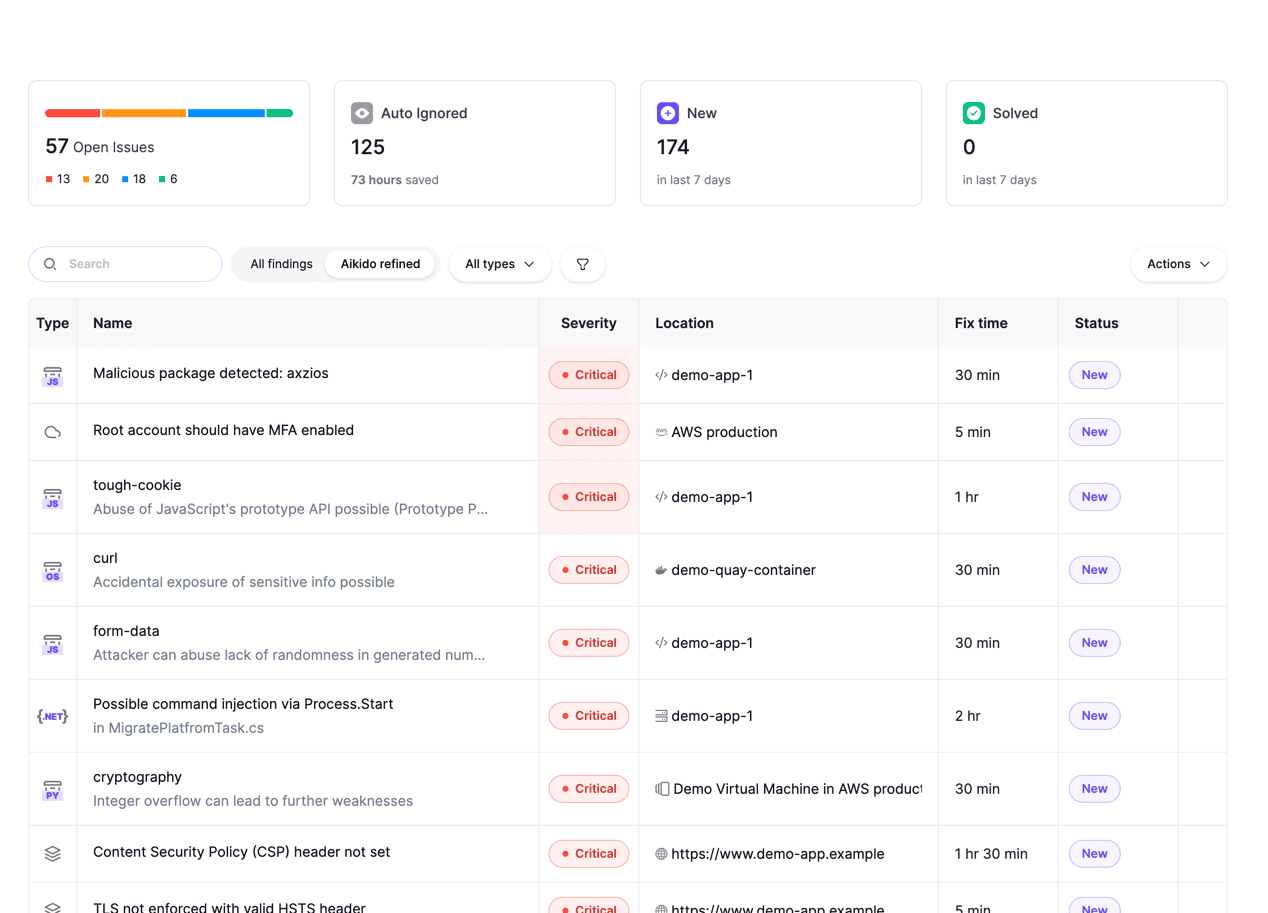Click Critical badge for cryptography row

(x=589, y=789)
